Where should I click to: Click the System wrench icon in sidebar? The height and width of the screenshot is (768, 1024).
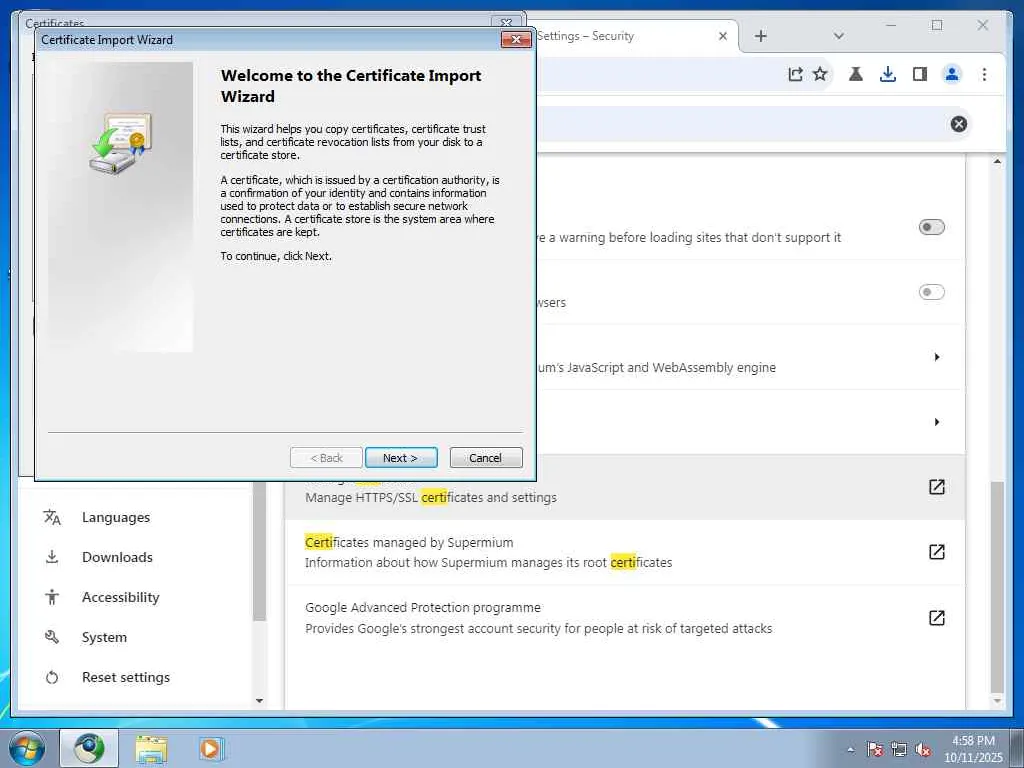[52, 637]
